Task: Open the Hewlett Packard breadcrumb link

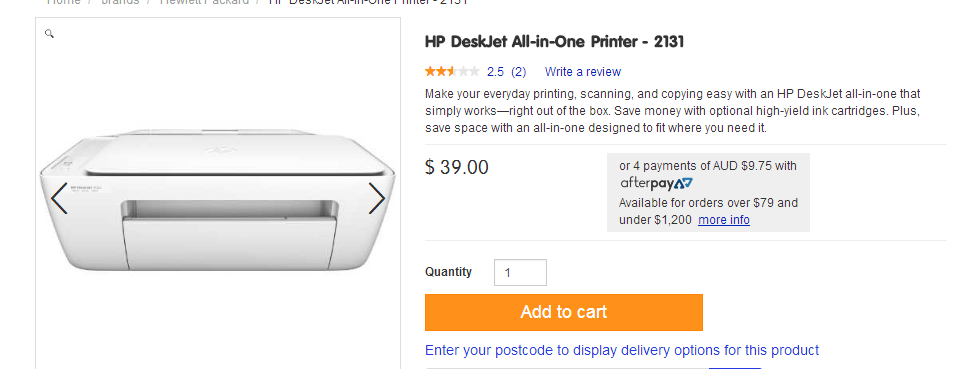Action: 204,2
